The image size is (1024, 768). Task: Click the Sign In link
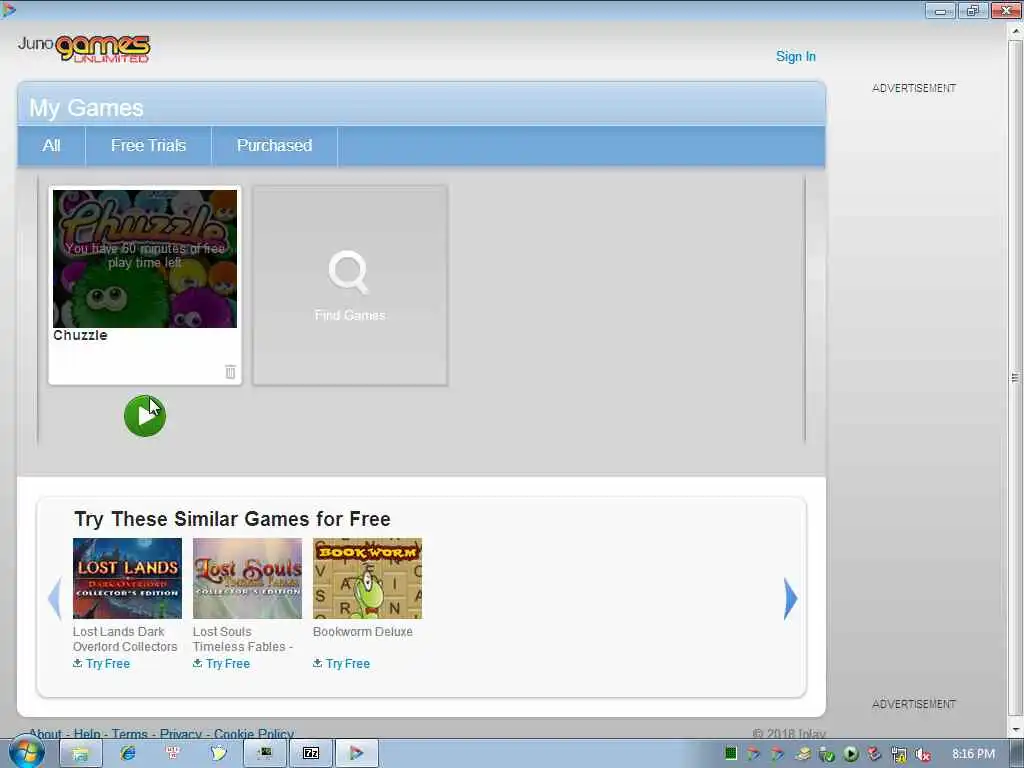tap(795, 57)
